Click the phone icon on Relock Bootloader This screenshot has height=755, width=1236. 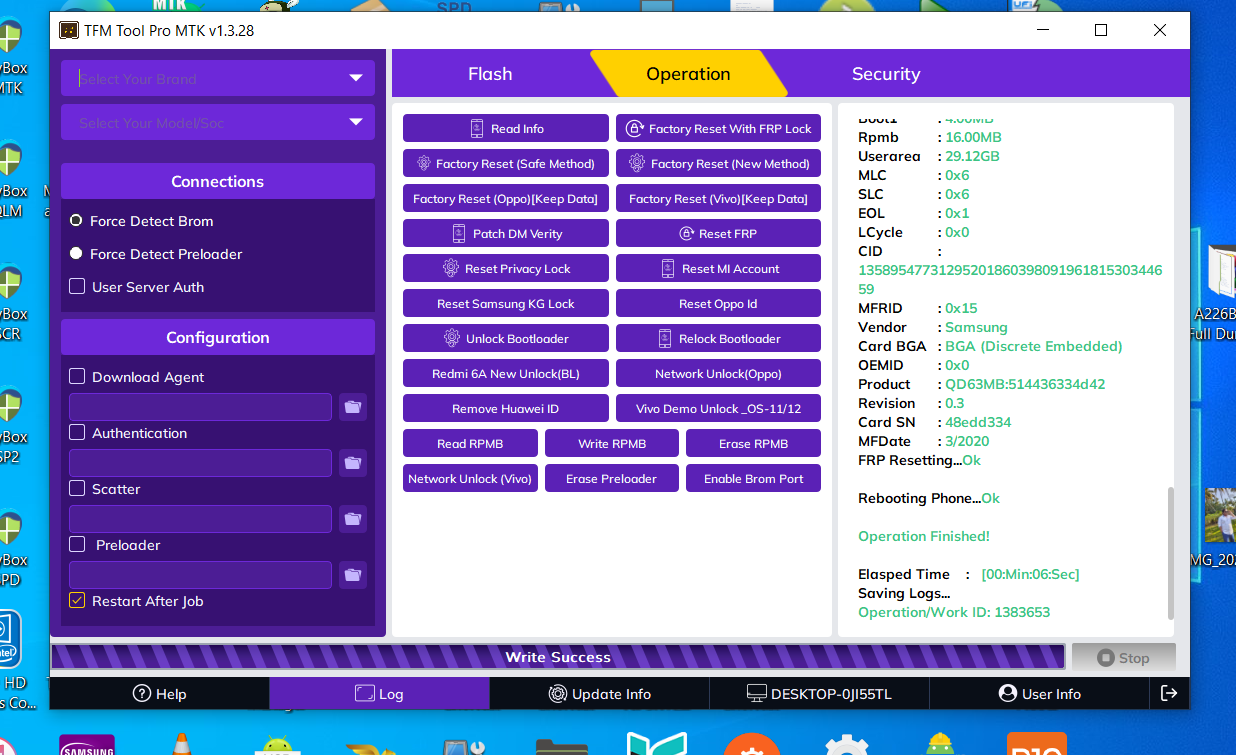click(x=665, y=339)
